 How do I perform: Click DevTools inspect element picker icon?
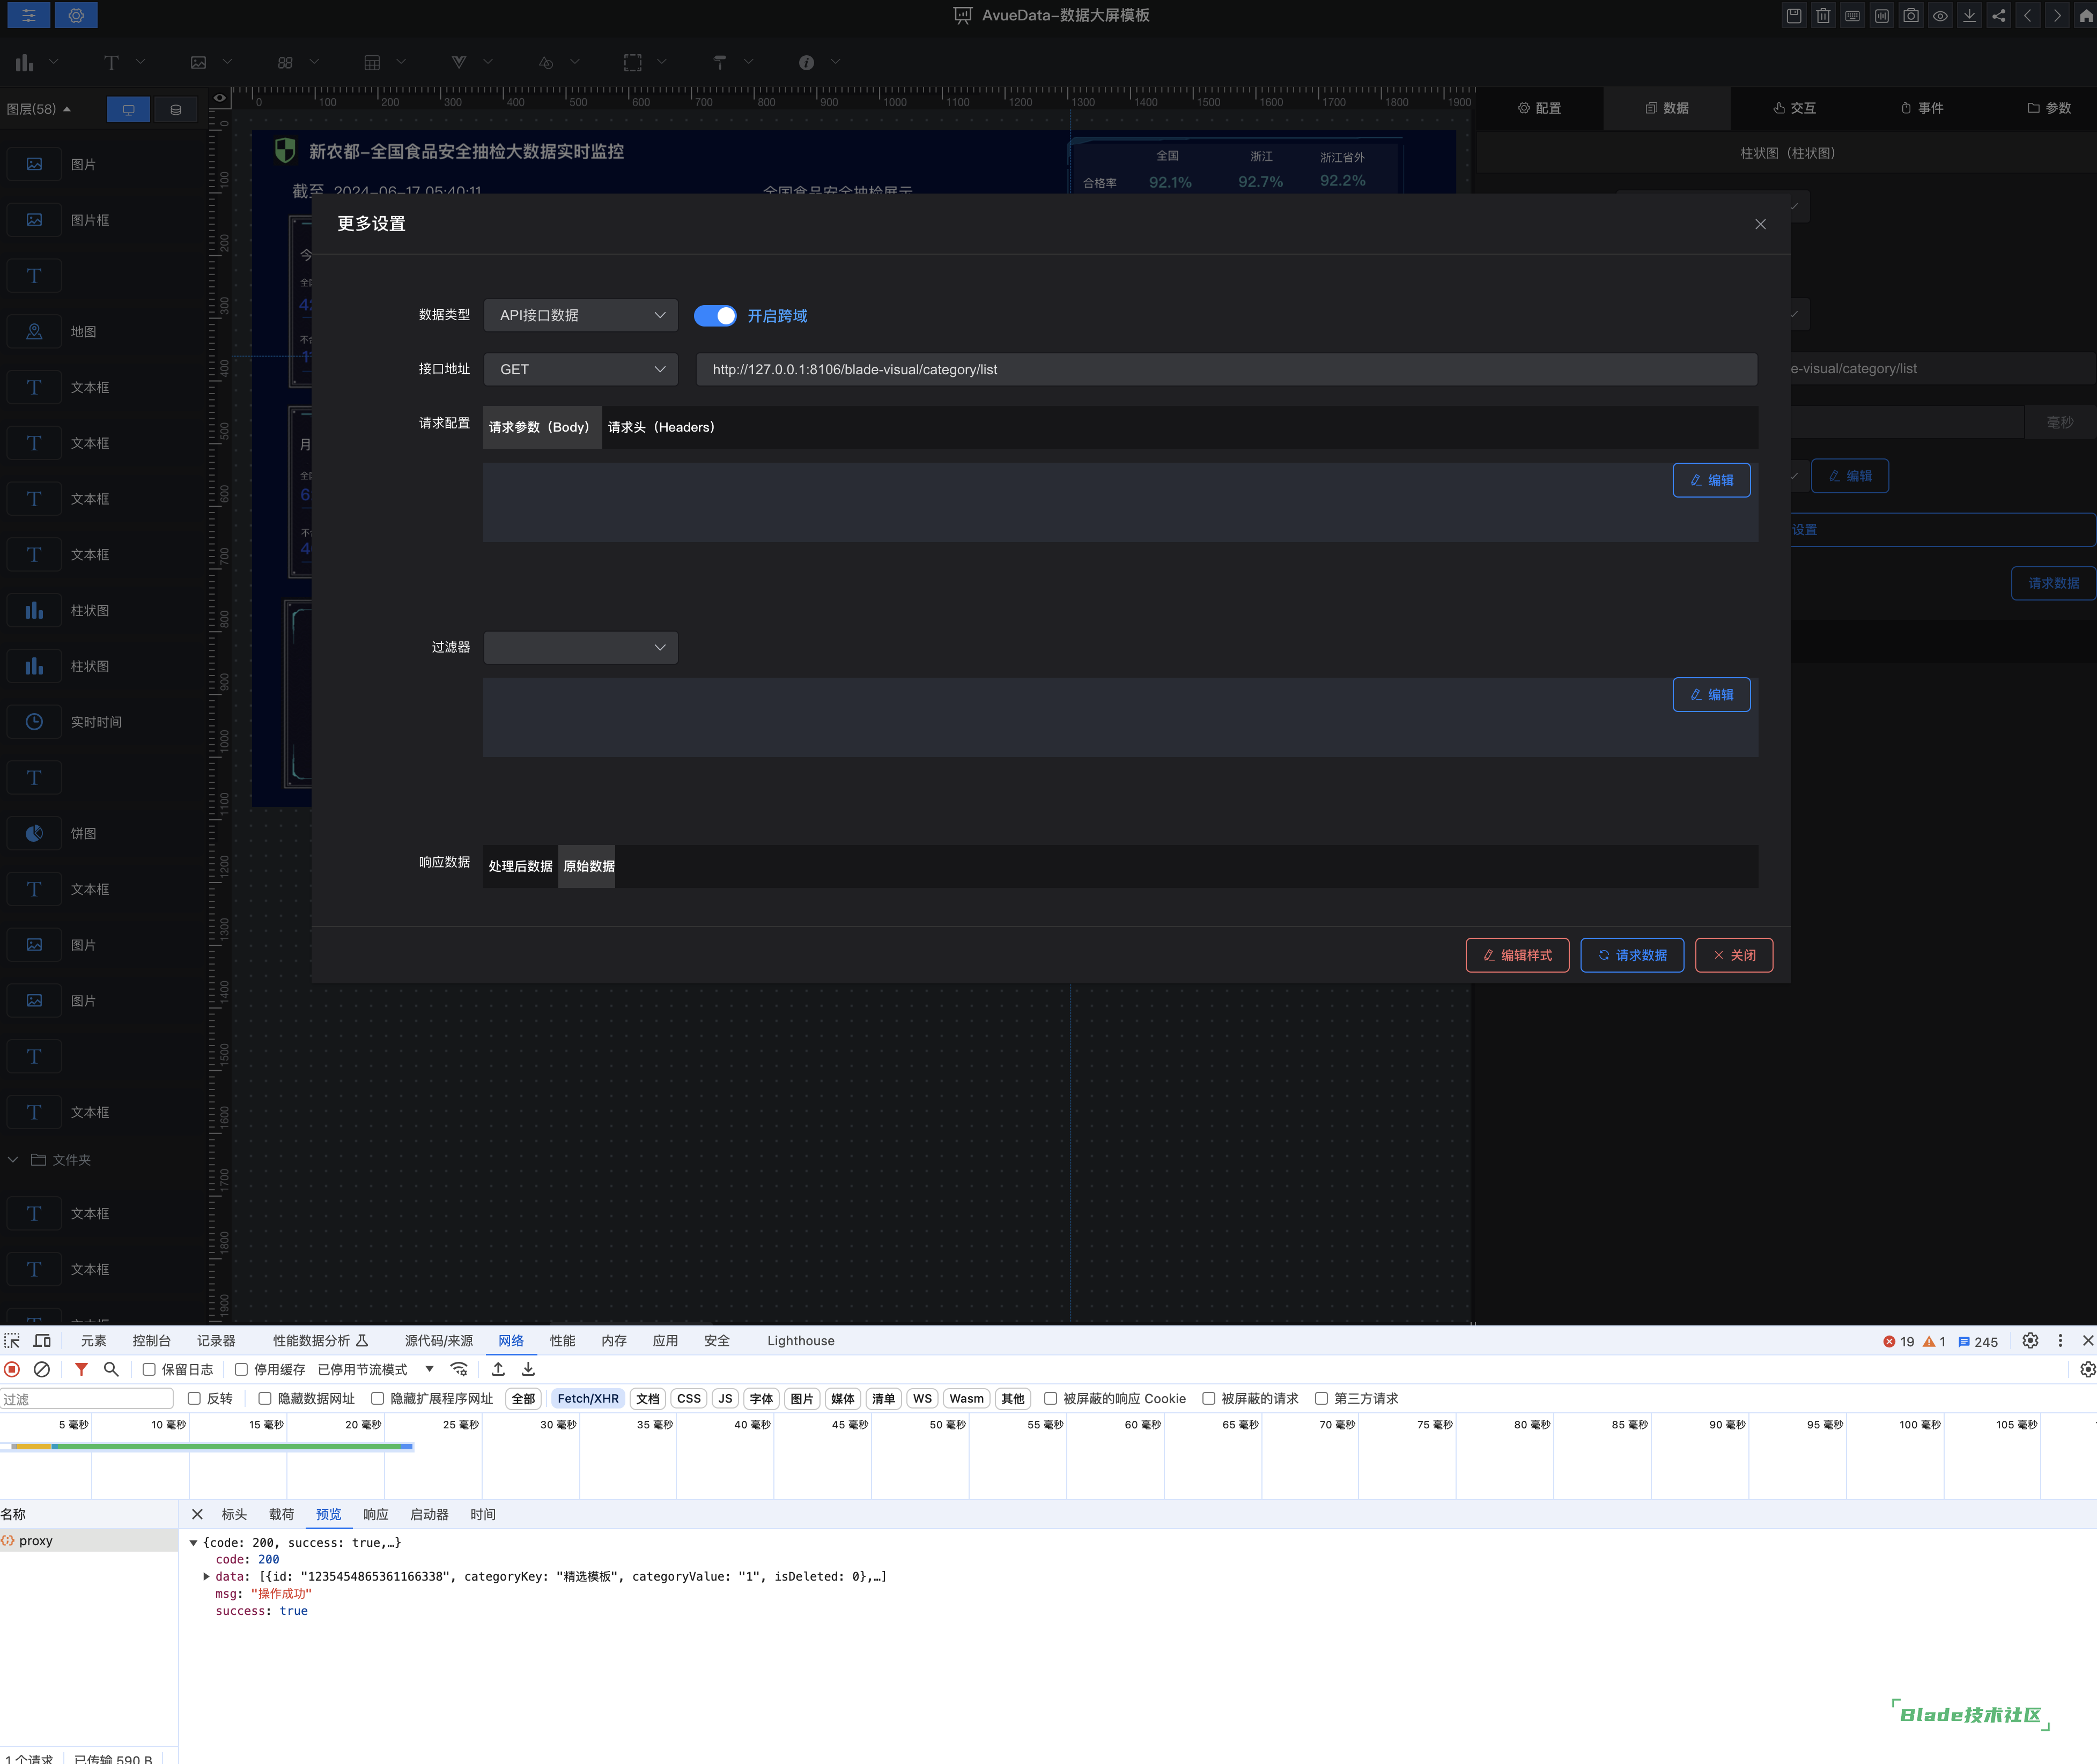click(x=12, y=1341)
